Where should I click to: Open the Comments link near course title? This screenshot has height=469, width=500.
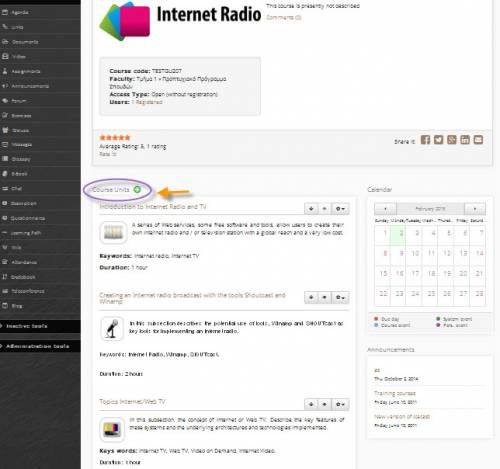click(x=284, y=17)
